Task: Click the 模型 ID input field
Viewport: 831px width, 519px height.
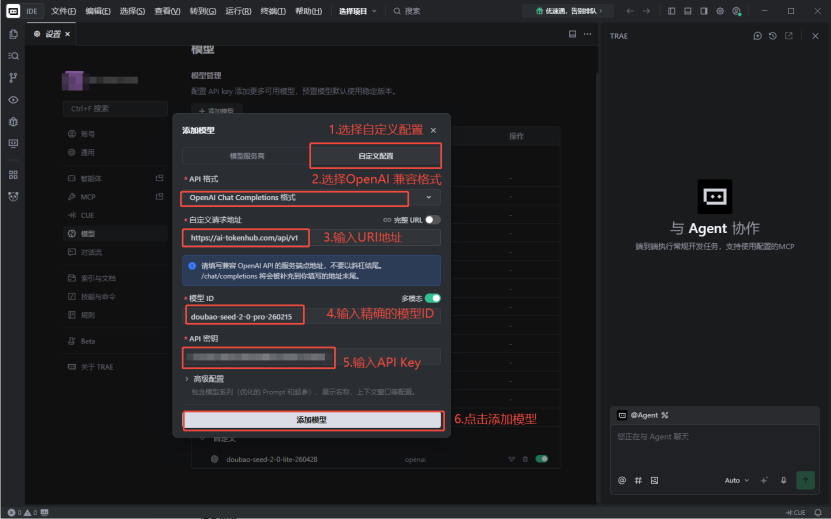Action: pos(312,316)
